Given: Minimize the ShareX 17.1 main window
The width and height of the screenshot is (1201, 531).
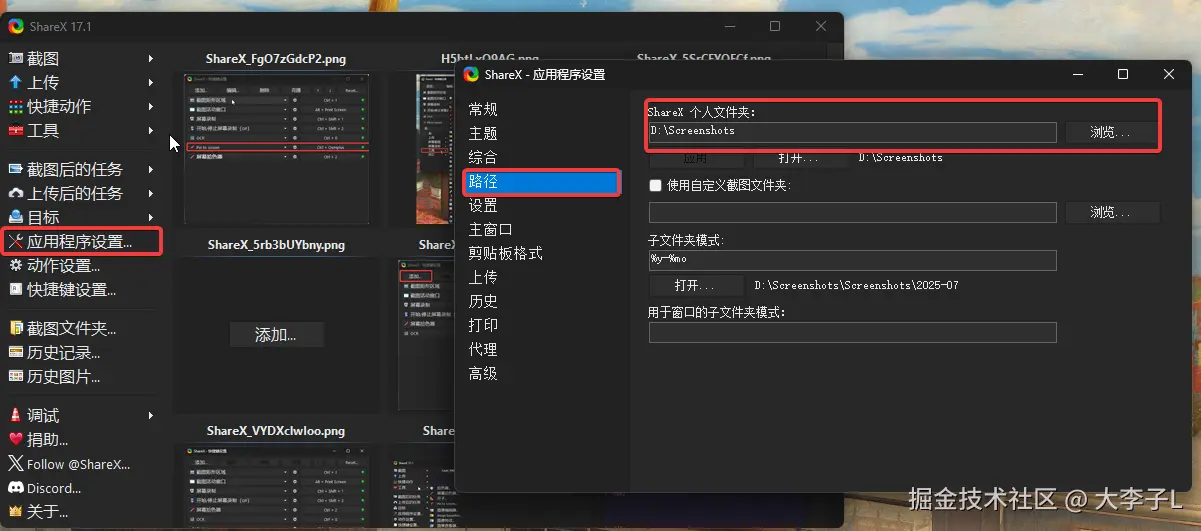Looking at the screenshot, I should pyautogui.click(x=729, y=26).
